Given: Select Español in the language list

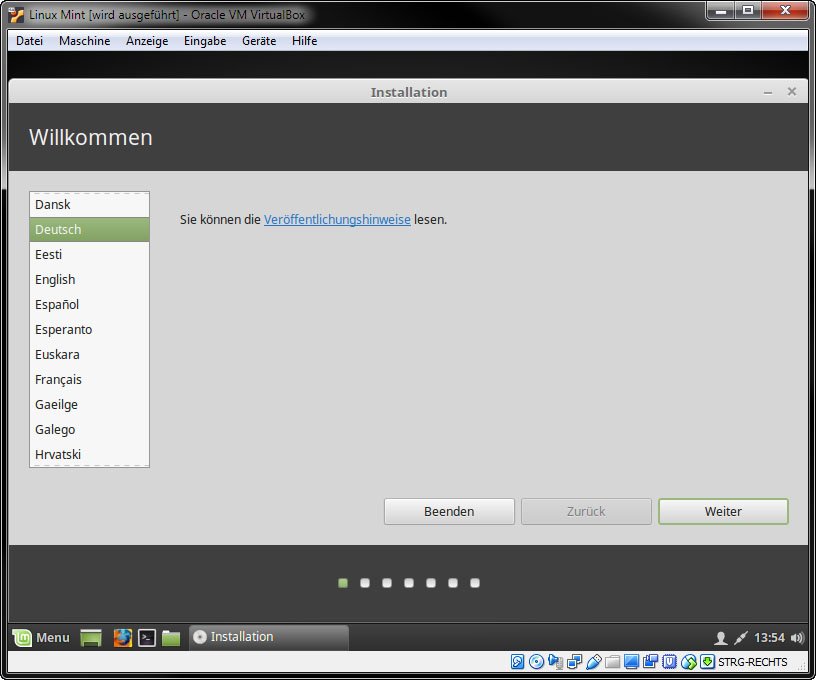Looking at the screenshot, I should coord(90,304).
